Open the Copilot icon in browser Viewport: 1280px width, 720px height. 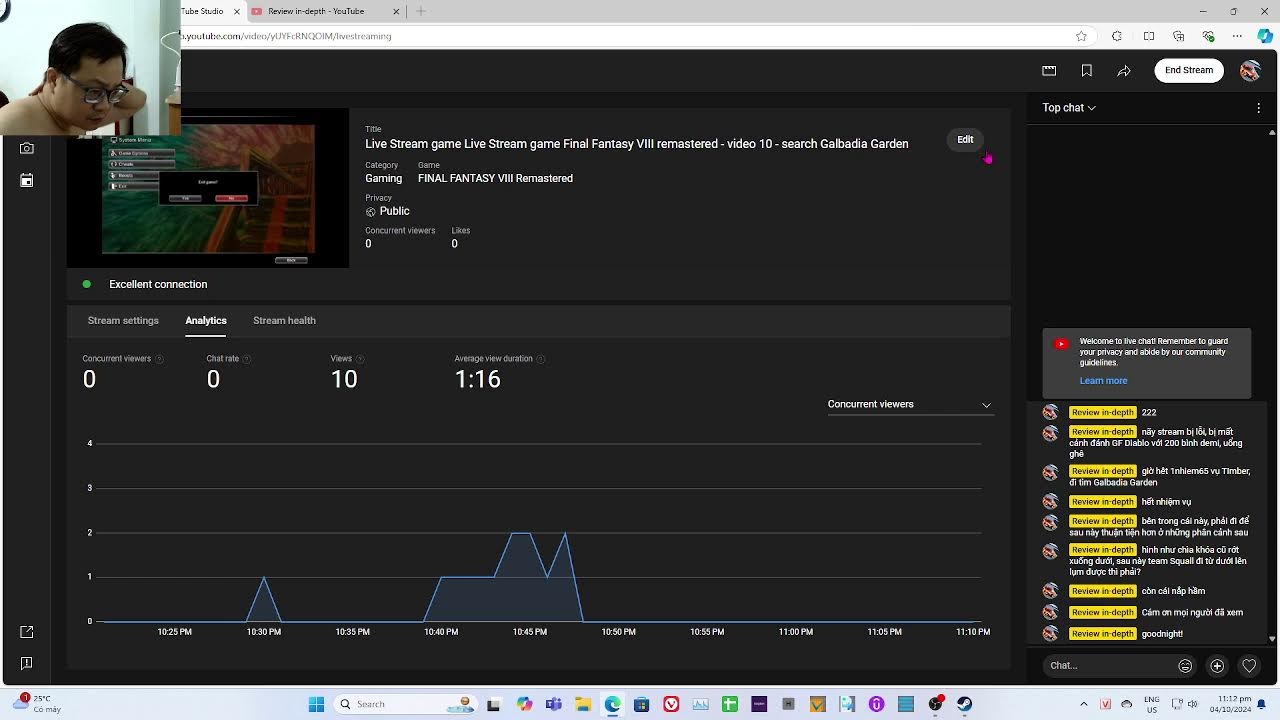[1265, 36]
